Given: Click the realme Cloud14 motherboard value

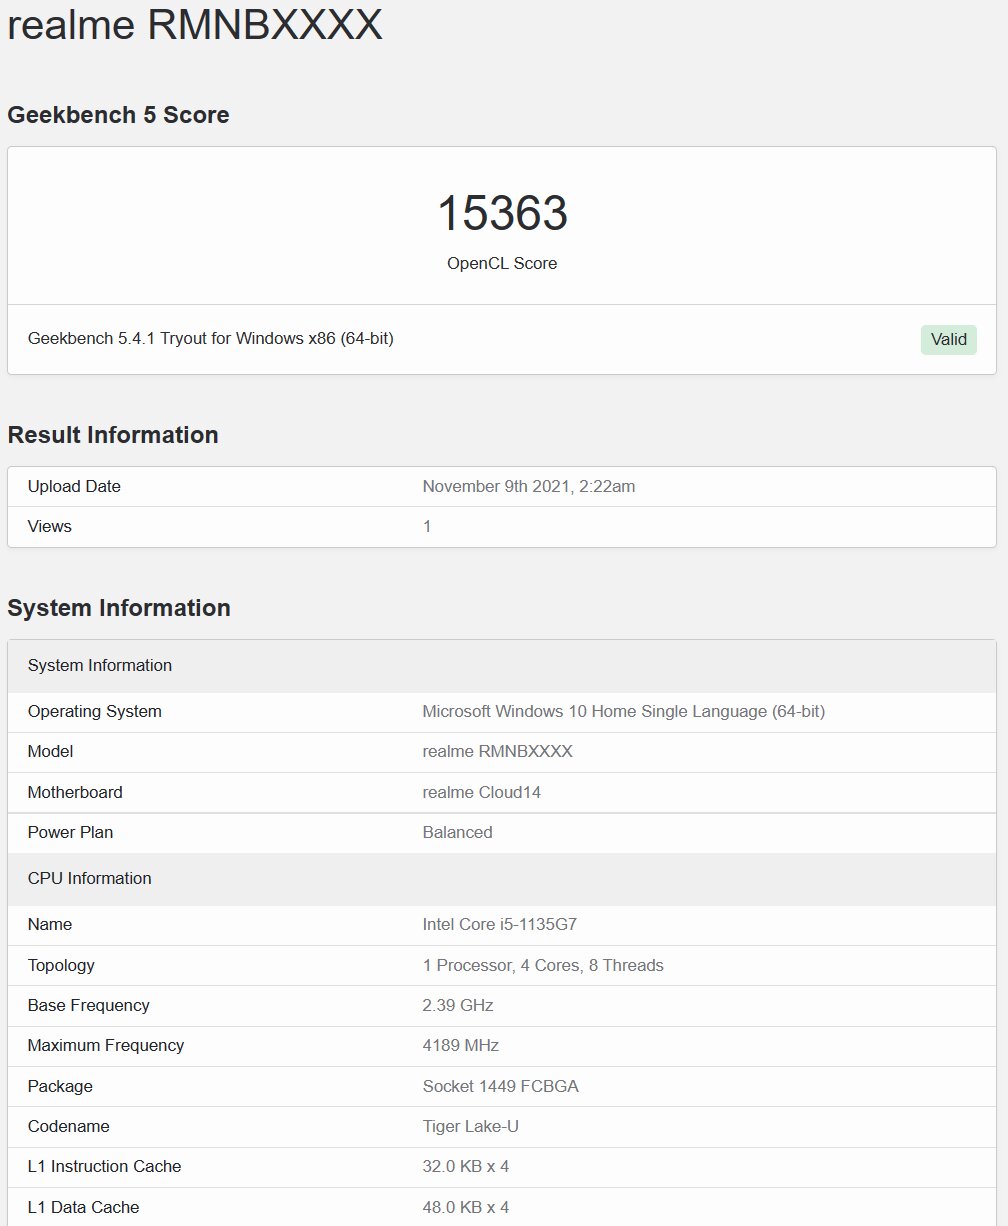Looking at the screenshot, I should point(481,793).
